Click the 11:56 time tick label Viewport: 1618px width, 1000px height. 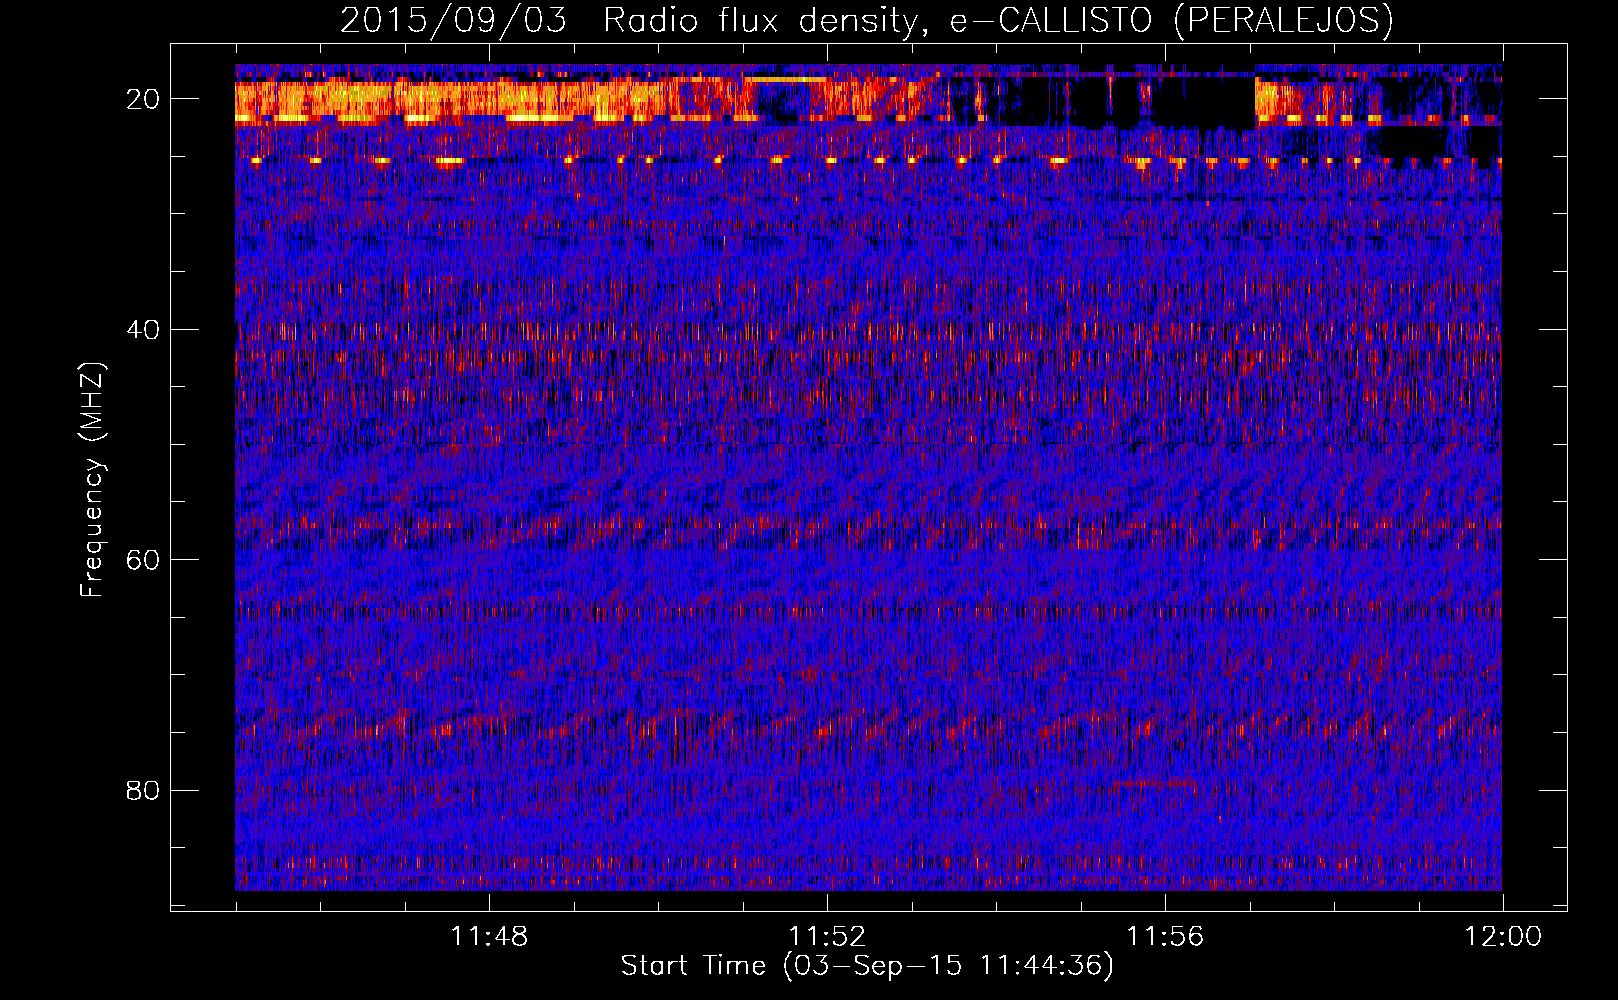tap(1165, 937)
